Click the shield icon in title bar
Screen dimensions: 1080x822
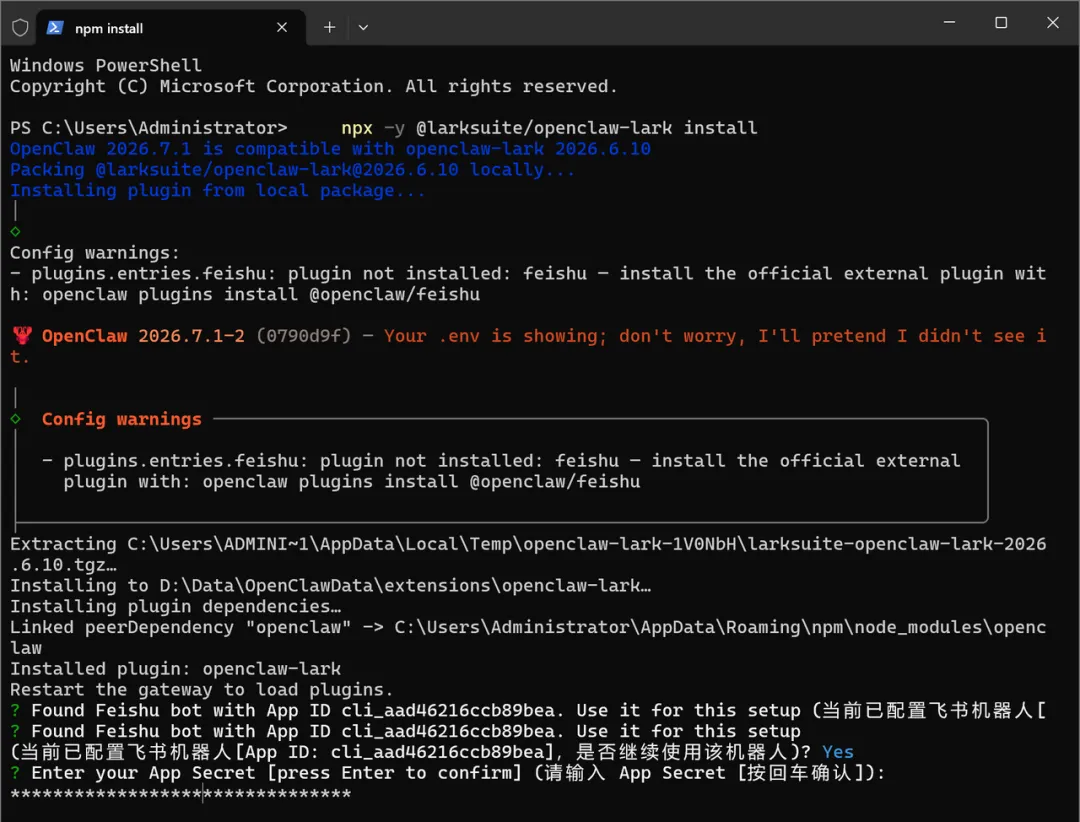pyautogui.click(x=20, y=28)
